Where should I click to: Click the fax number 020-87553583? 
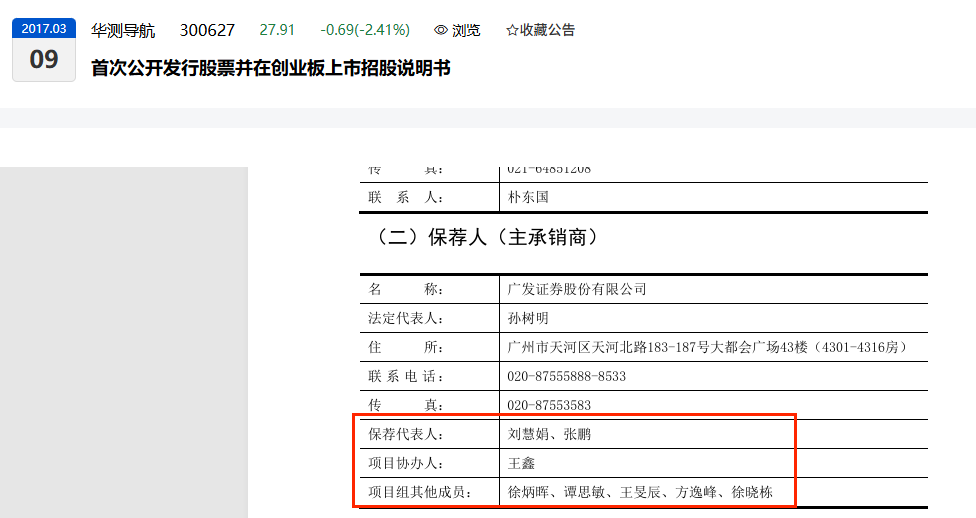tap(548, 405)
